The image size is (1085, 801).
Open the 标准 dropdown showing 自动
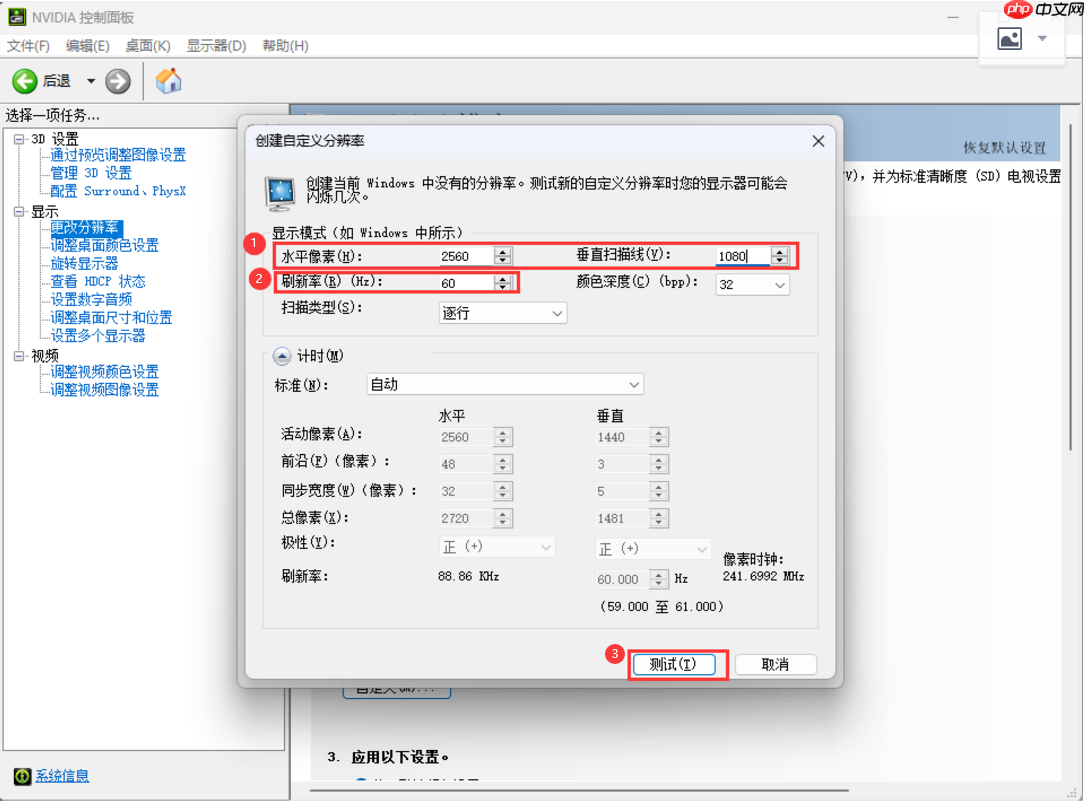634,384
